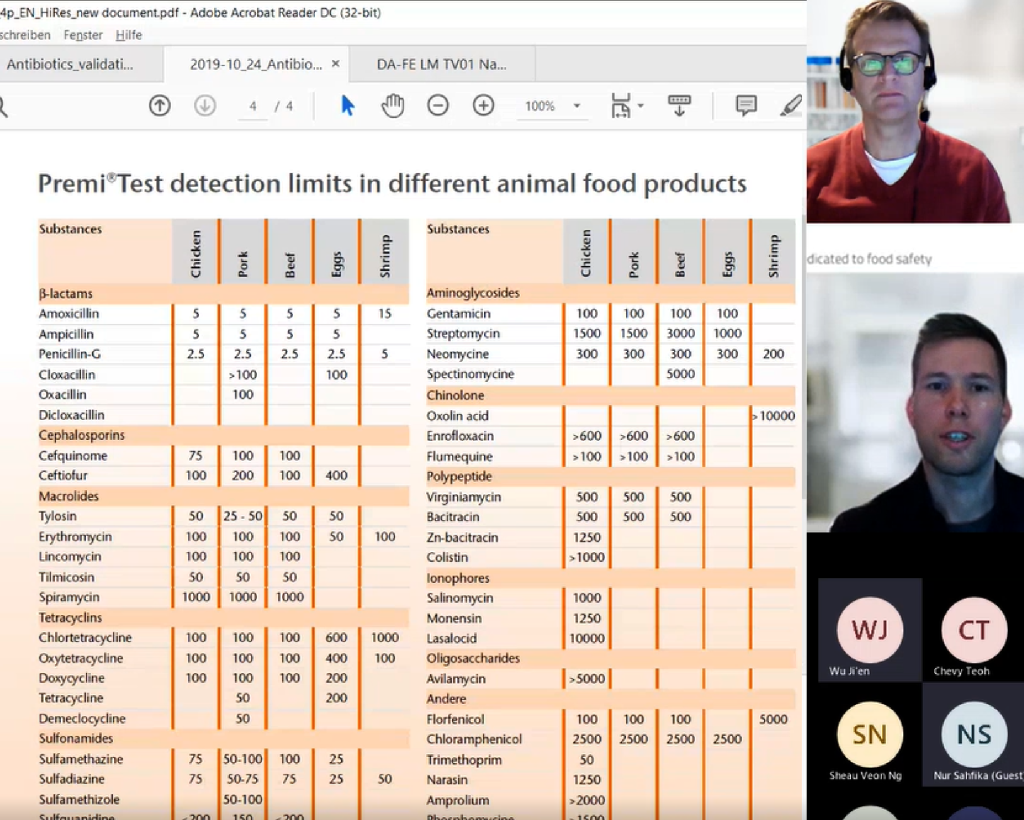
Task: Select the Hand pan tool
Action: coord(392,106)
